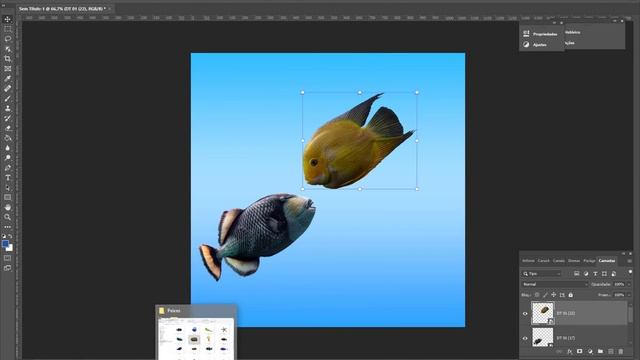
Task: Open the Ajustes panel
Action: click(x=541, y=44)
